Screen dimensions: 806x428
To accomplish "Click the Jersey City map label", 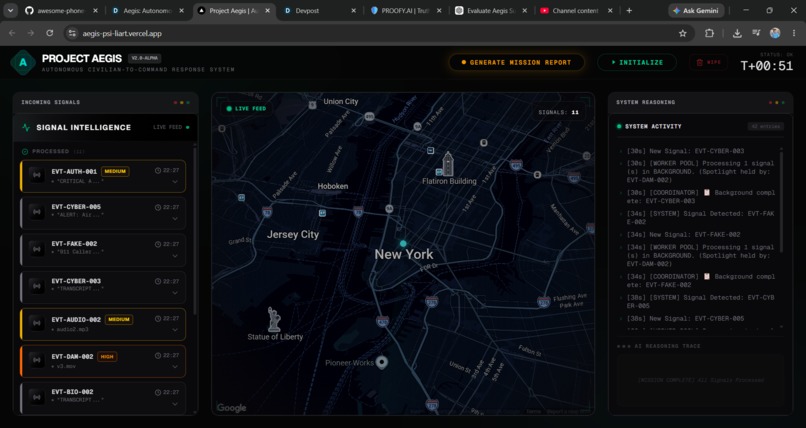I will (293, 234).
